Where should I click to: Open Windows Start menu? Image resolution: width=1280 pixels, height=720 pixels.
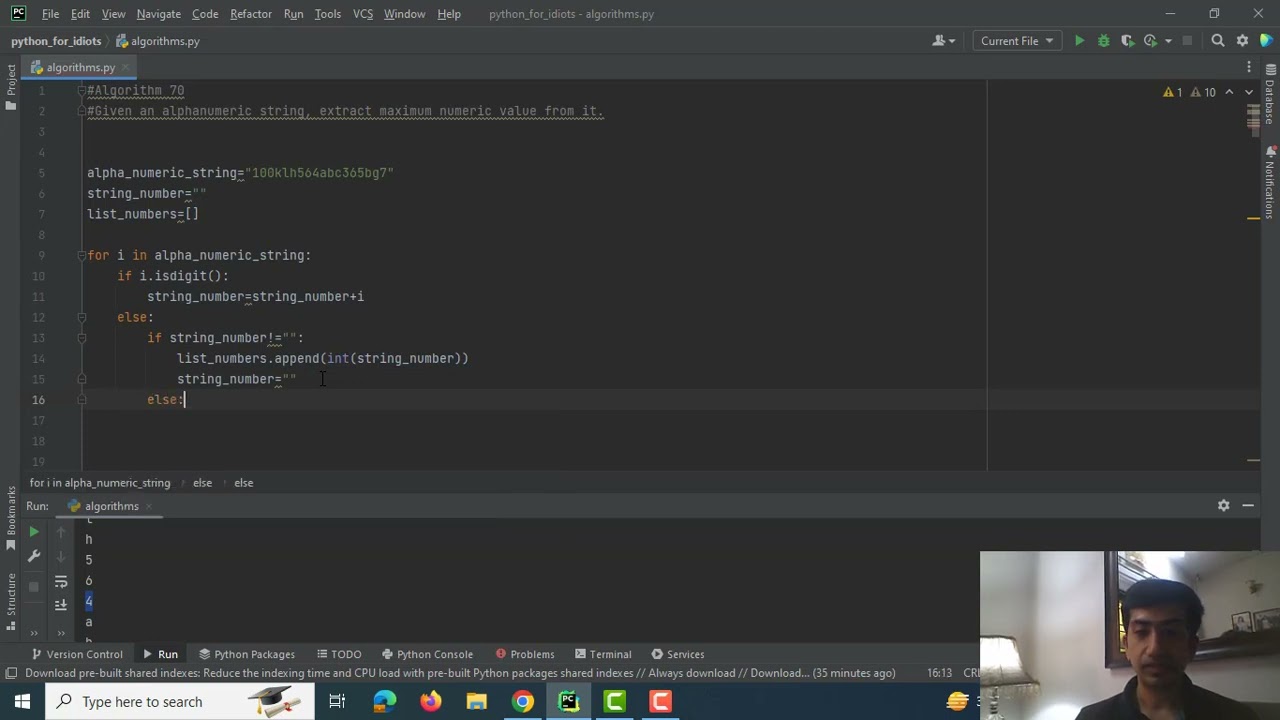[x=22, y=702]
